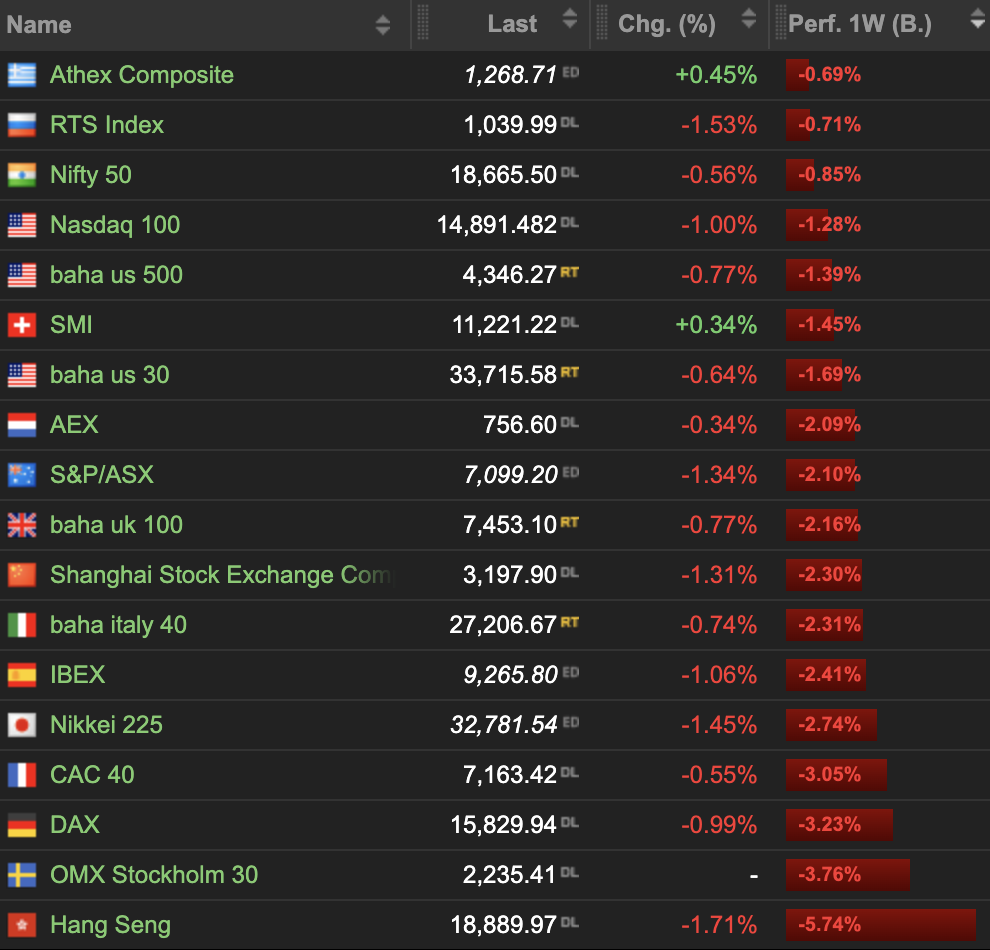Click the Italian flag beside baha italy 40

point(21,625)
